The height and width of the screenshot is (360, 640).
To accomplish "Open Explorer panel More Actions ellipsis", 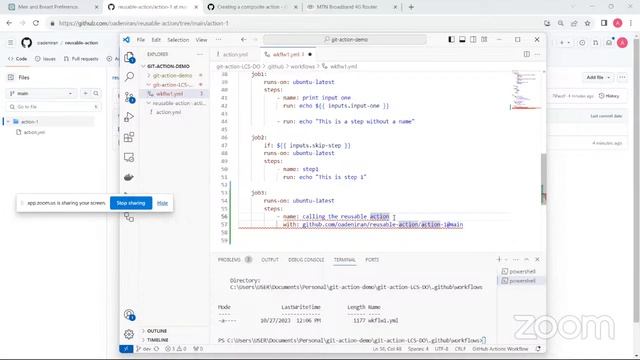I will [x=200, y=54].
